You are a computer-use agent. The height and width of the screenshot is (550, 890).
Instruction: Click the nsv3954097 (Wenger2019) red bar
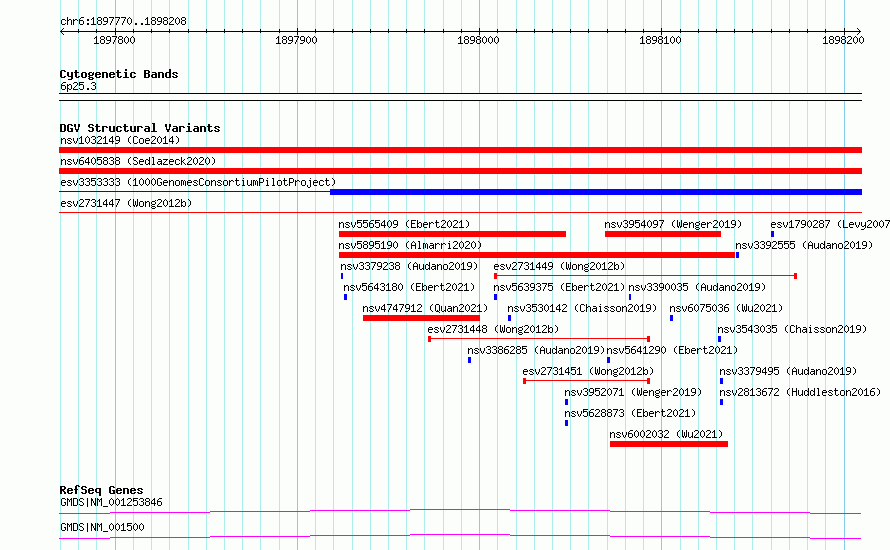click(x=663, y=234)
